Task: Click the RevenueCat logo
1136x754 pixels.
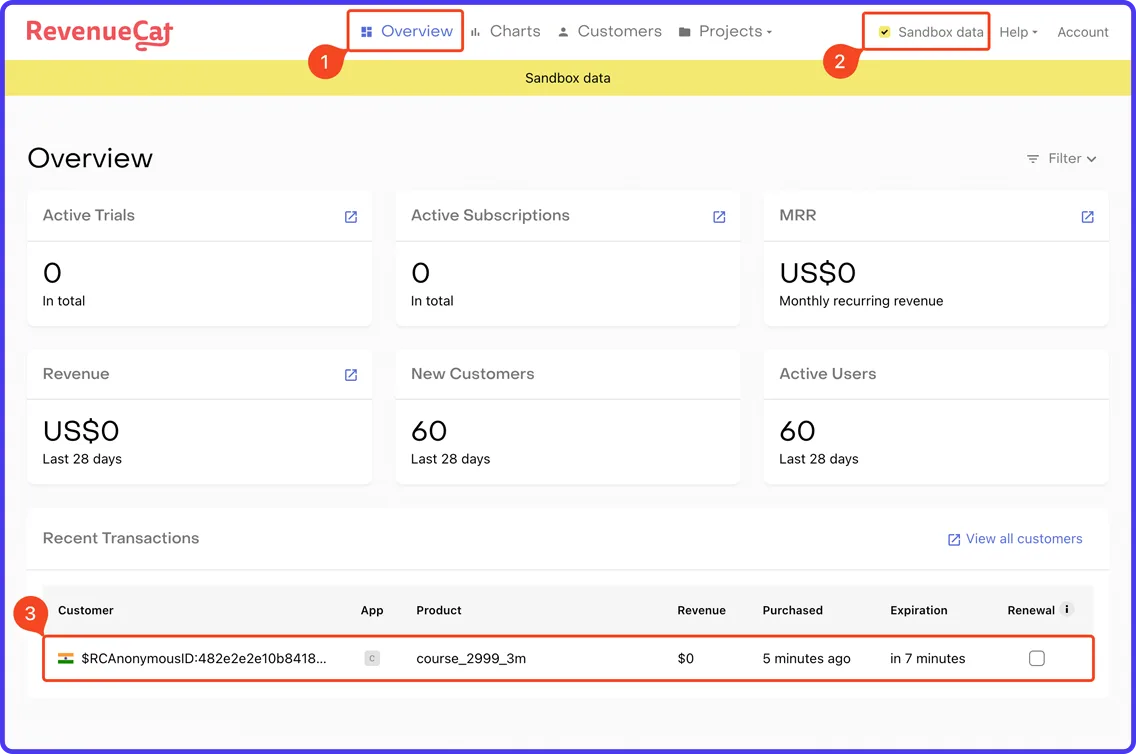Action: pyautogui.click(x=99, y=34)
